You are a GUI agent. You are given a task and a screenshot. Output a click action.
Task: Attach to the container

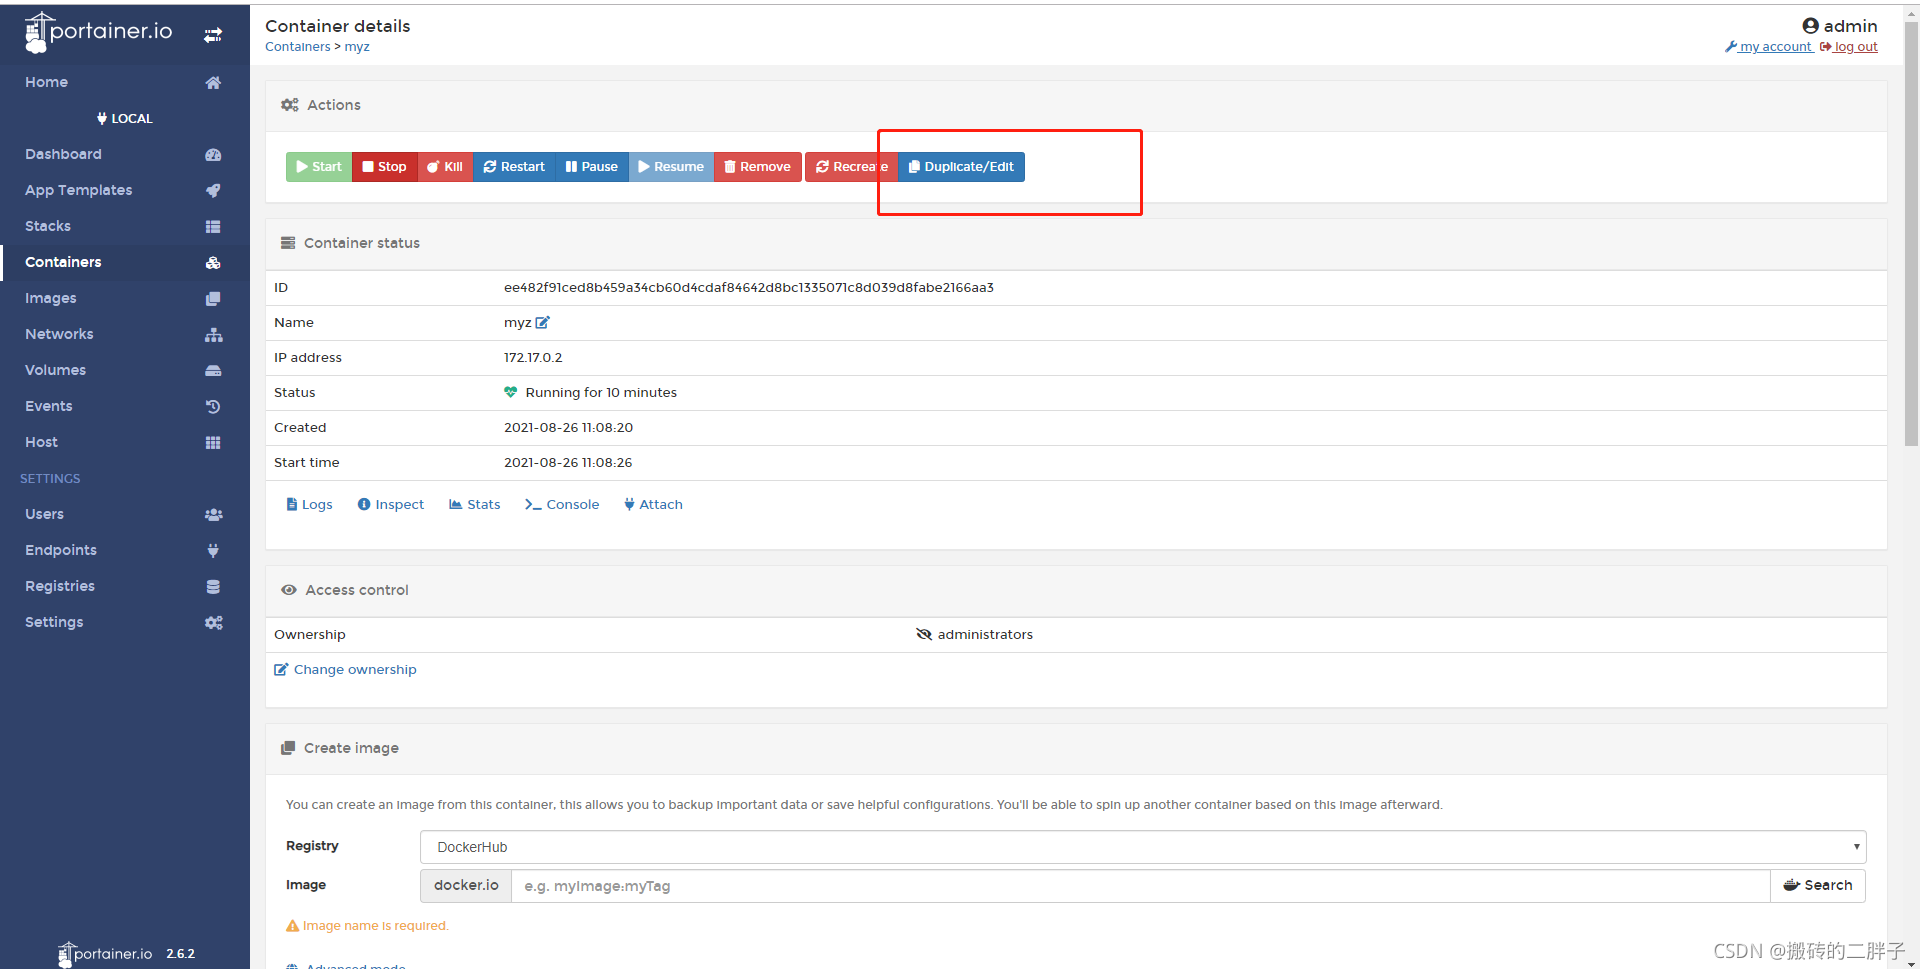pyautogui.click(x=653, y=505)
